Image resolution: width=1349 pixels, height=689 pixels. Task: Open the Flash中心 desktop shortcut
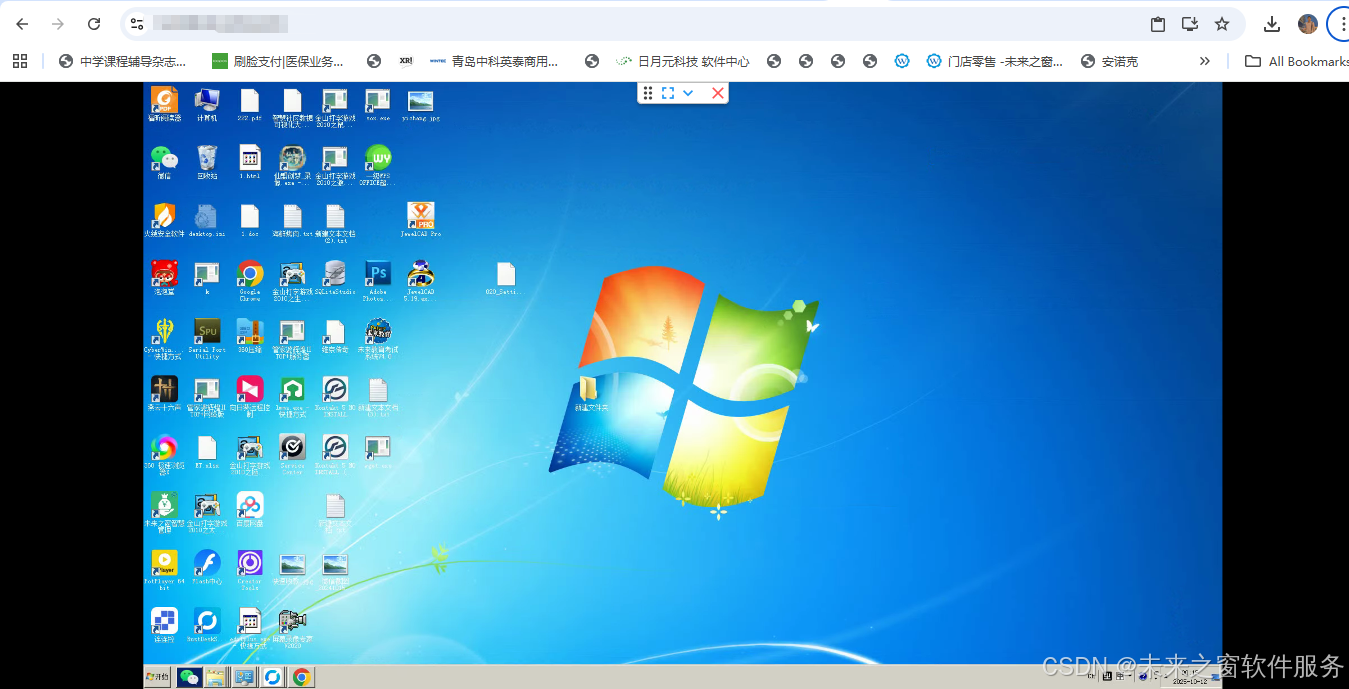click(207, 568)
